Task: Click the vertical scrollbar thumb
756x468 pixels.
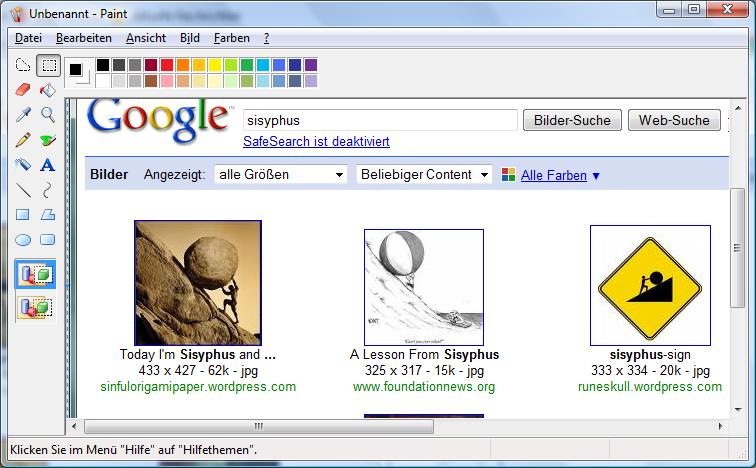Action: tap(737, 248)
